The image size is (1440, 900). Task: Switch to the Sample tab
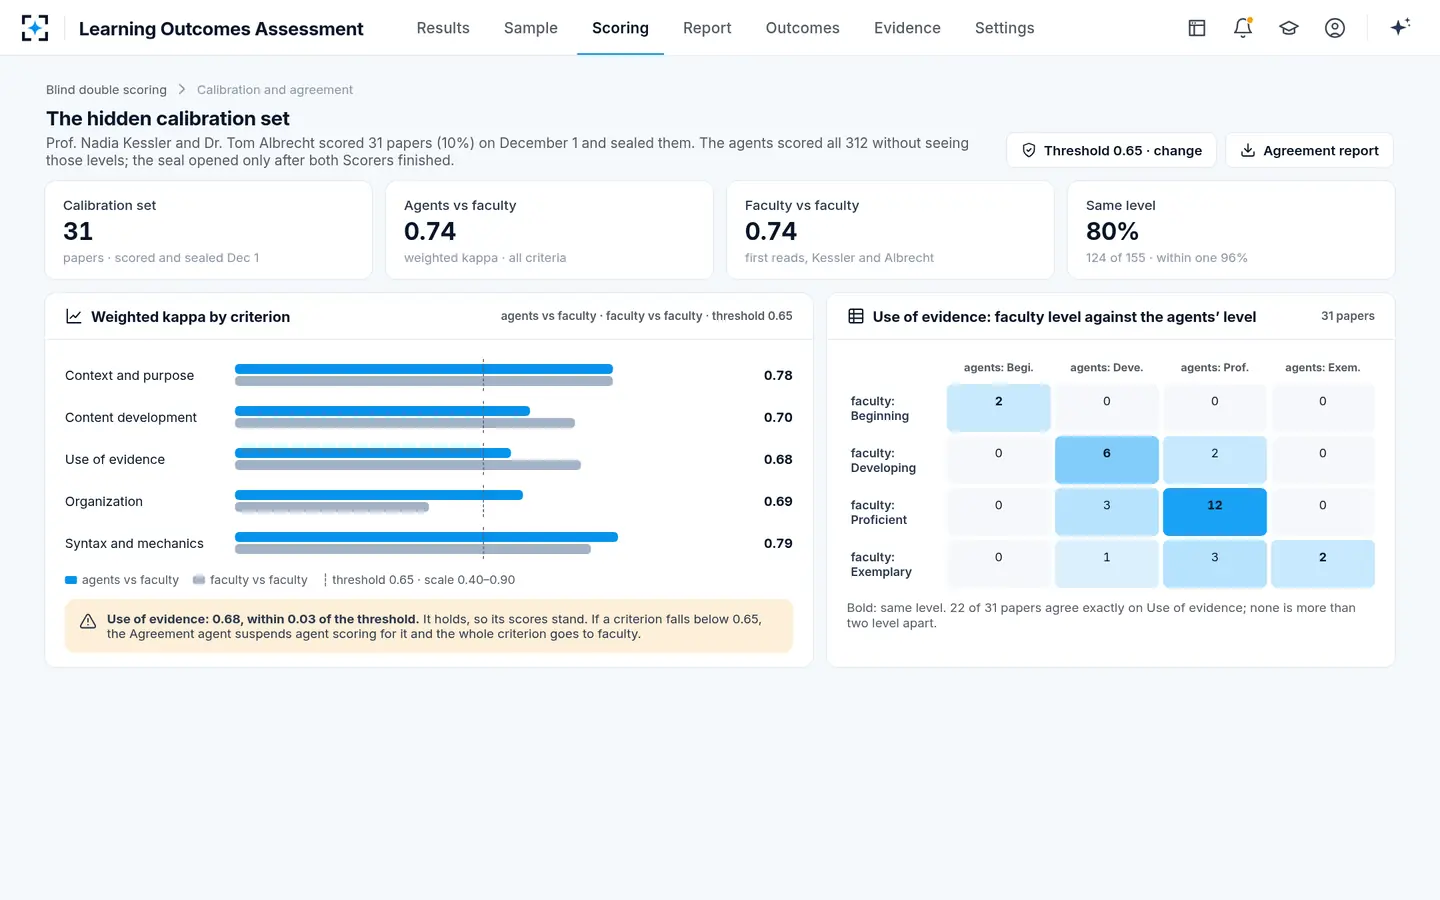(x=531, y=28)
